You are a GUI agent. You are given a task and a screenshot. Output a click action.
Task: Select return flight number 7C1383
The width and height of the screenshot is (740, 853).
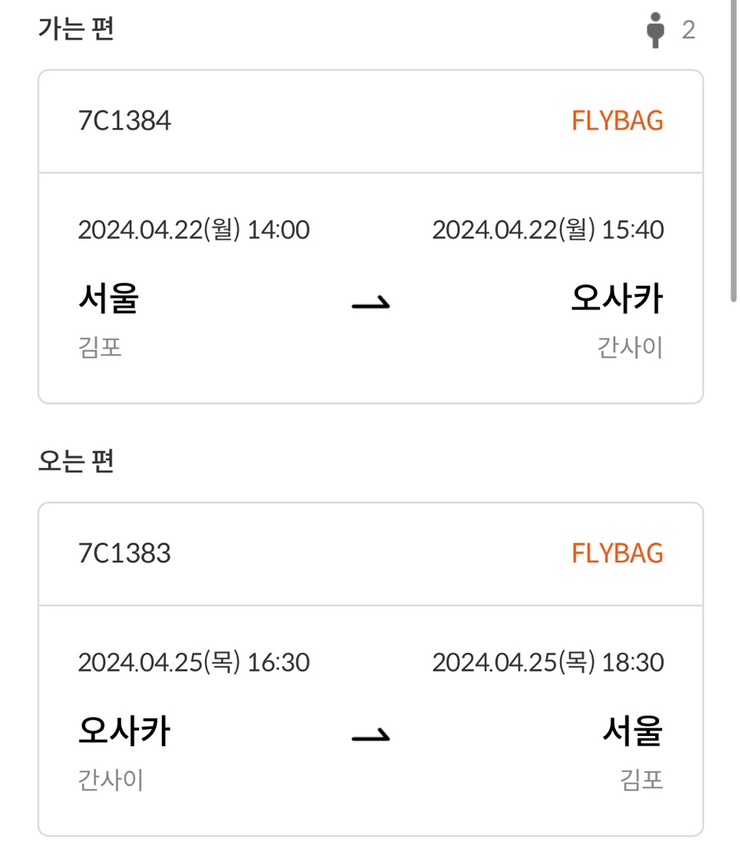(x=124, y=553)
